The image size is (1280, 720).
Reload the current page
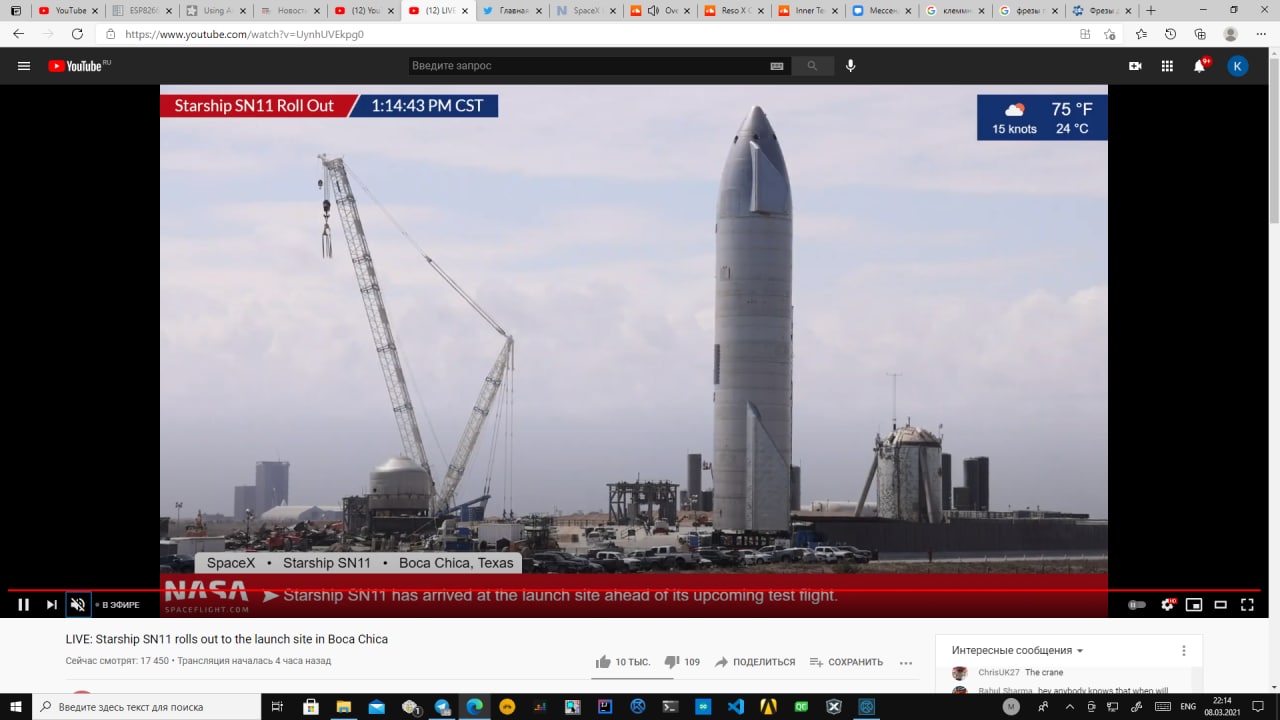click(77, 34)
